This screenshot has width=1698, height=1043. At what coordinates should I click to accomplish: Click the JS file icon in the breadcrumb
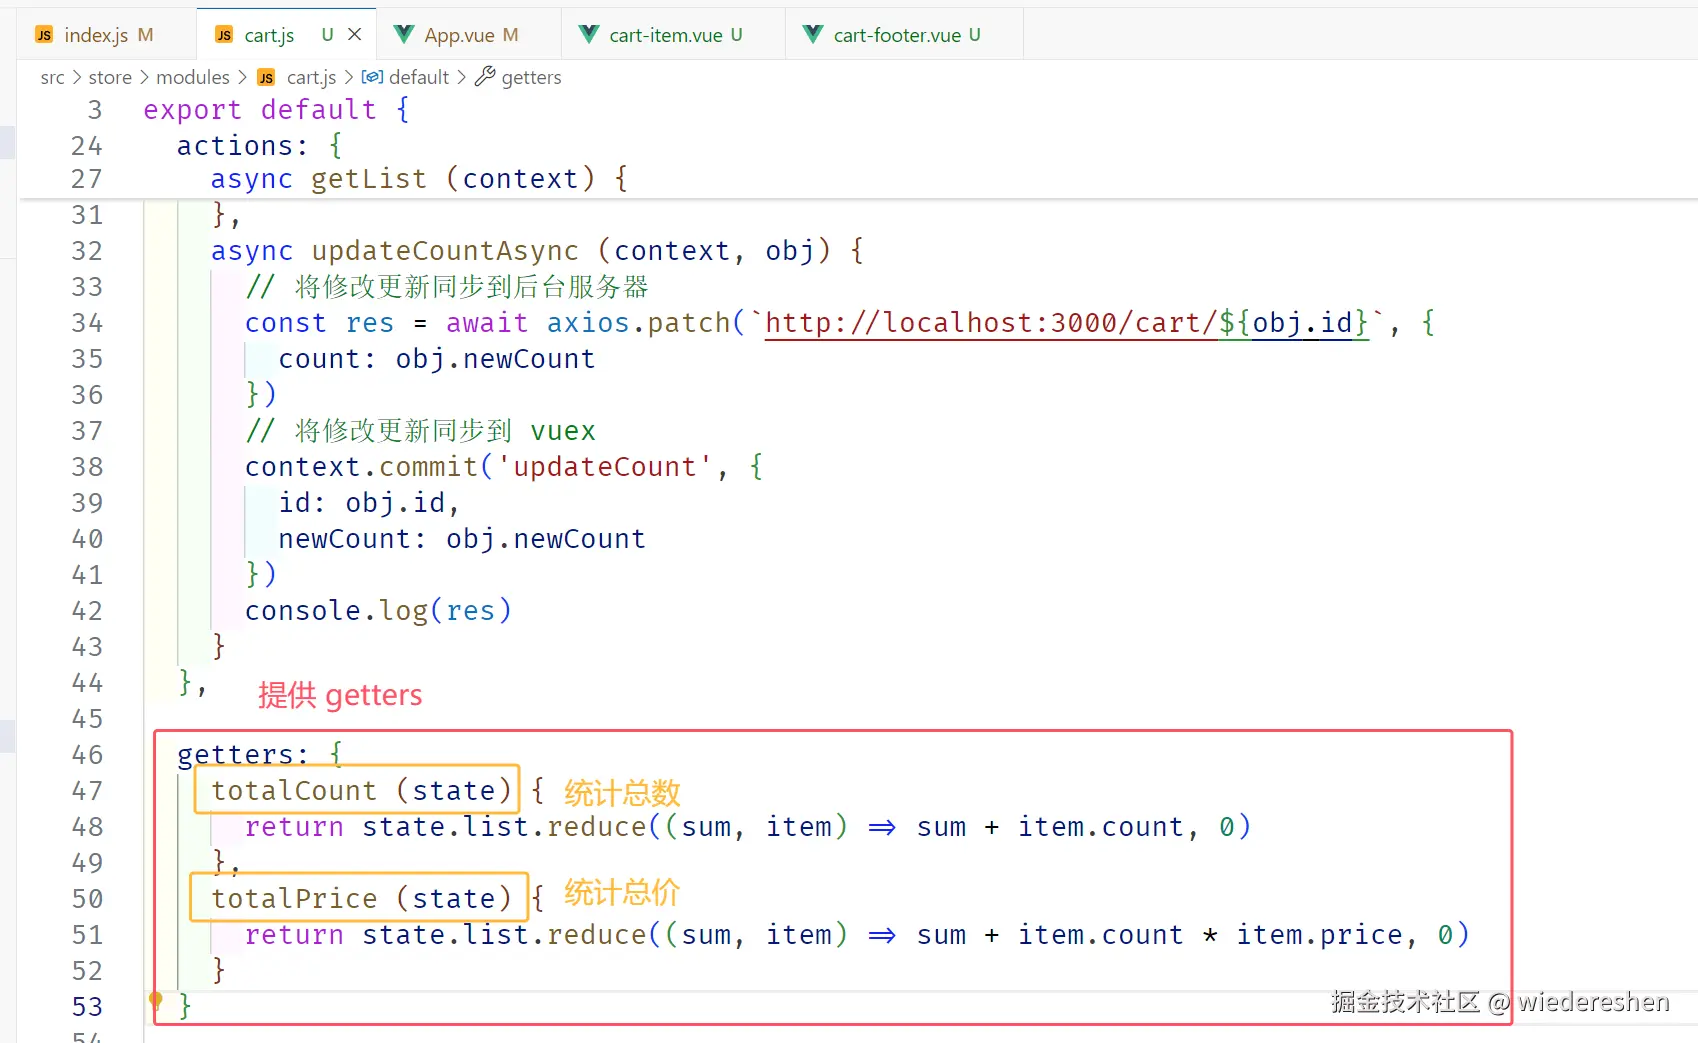[266, 78]
